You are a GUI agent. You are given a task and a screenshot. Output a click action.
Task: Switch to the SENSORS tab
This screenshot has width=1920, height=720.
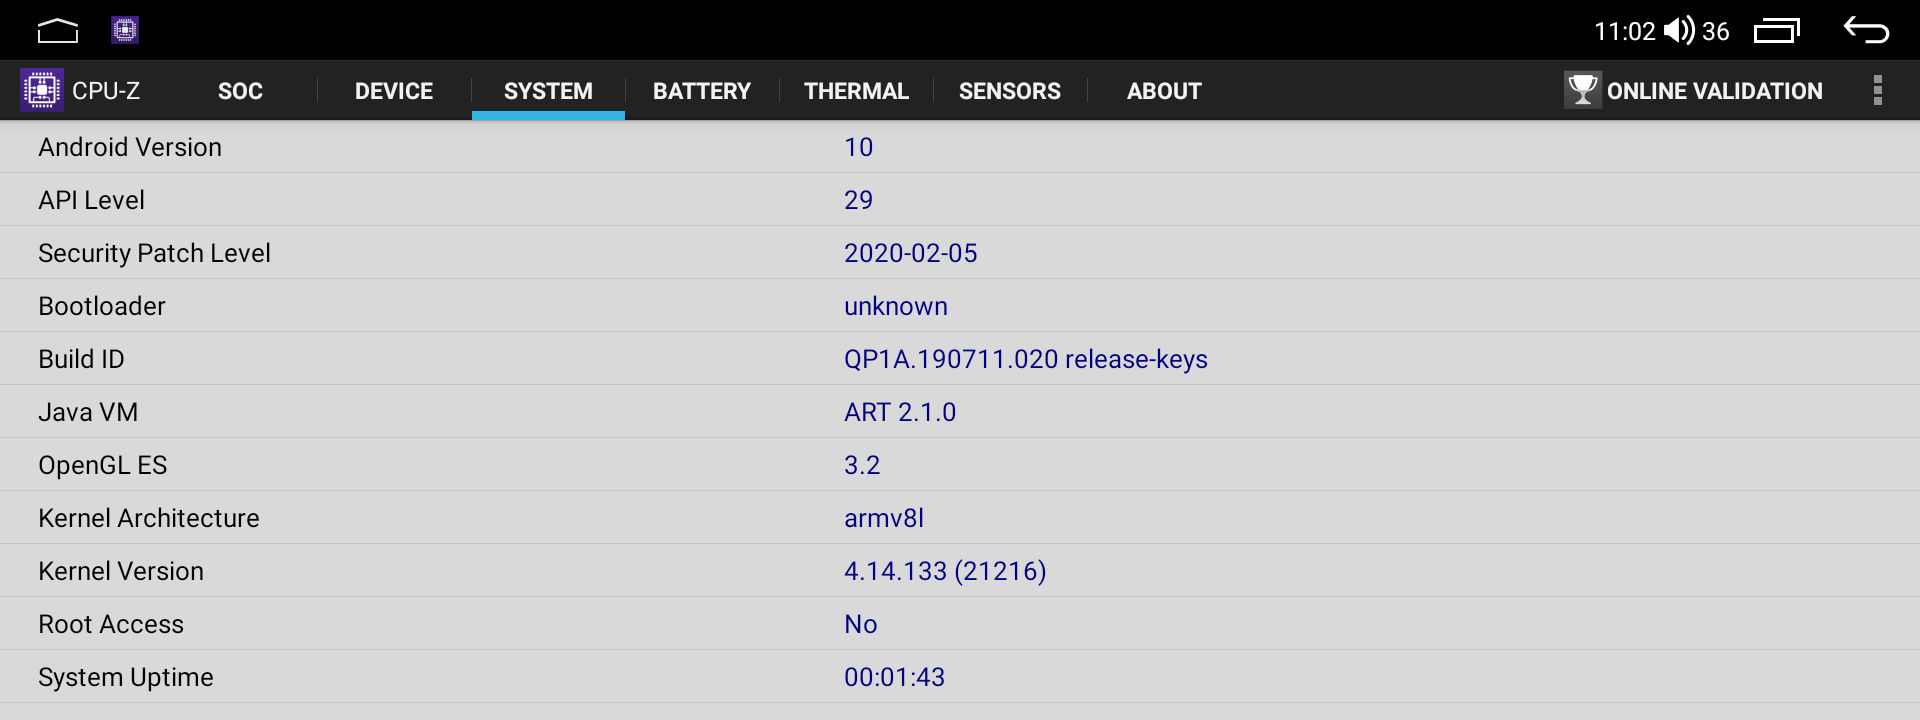(1010, 91)
